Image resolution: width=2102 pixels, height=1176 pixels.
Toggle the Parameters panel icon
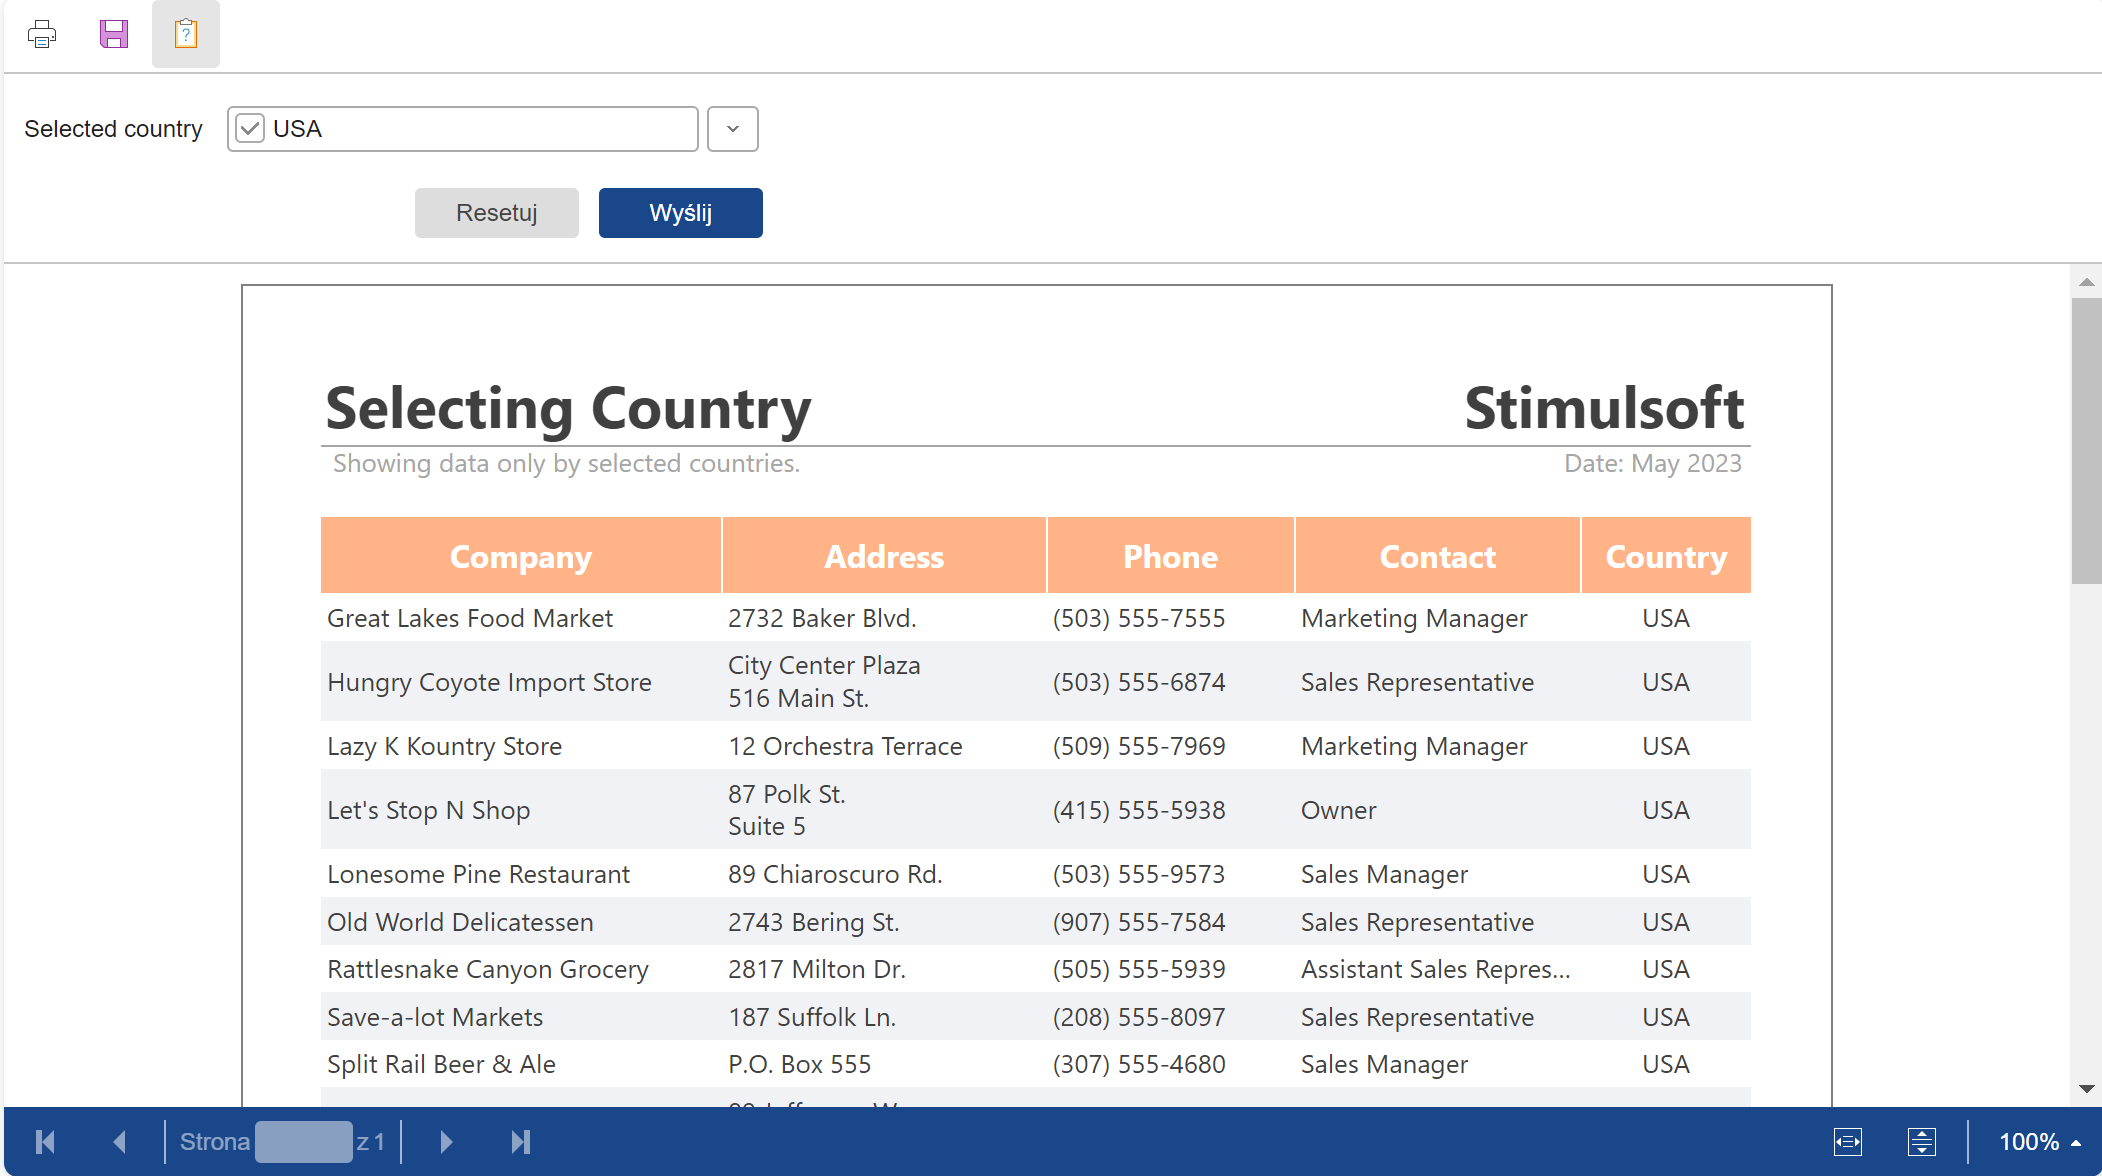pos(186,34)
